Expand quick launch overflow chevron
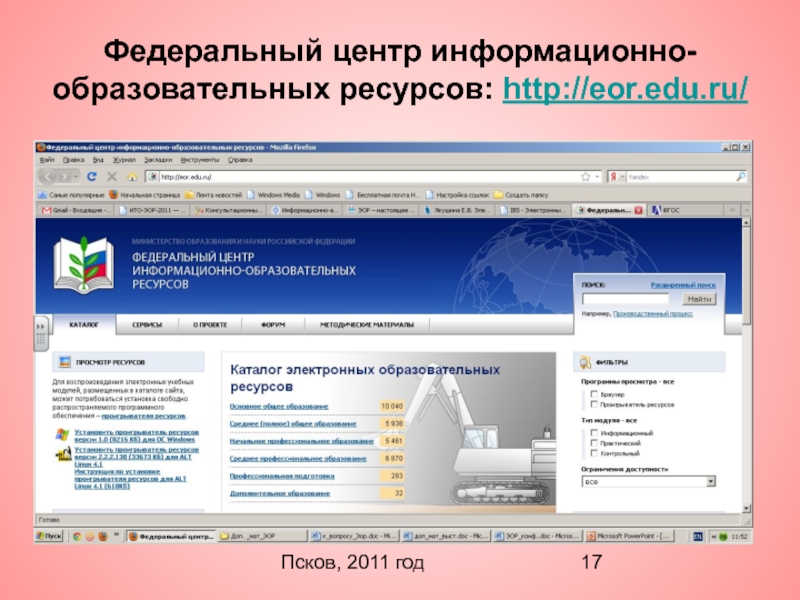The height and width of the screenshot is (600, 800). [x=116, y=535]
